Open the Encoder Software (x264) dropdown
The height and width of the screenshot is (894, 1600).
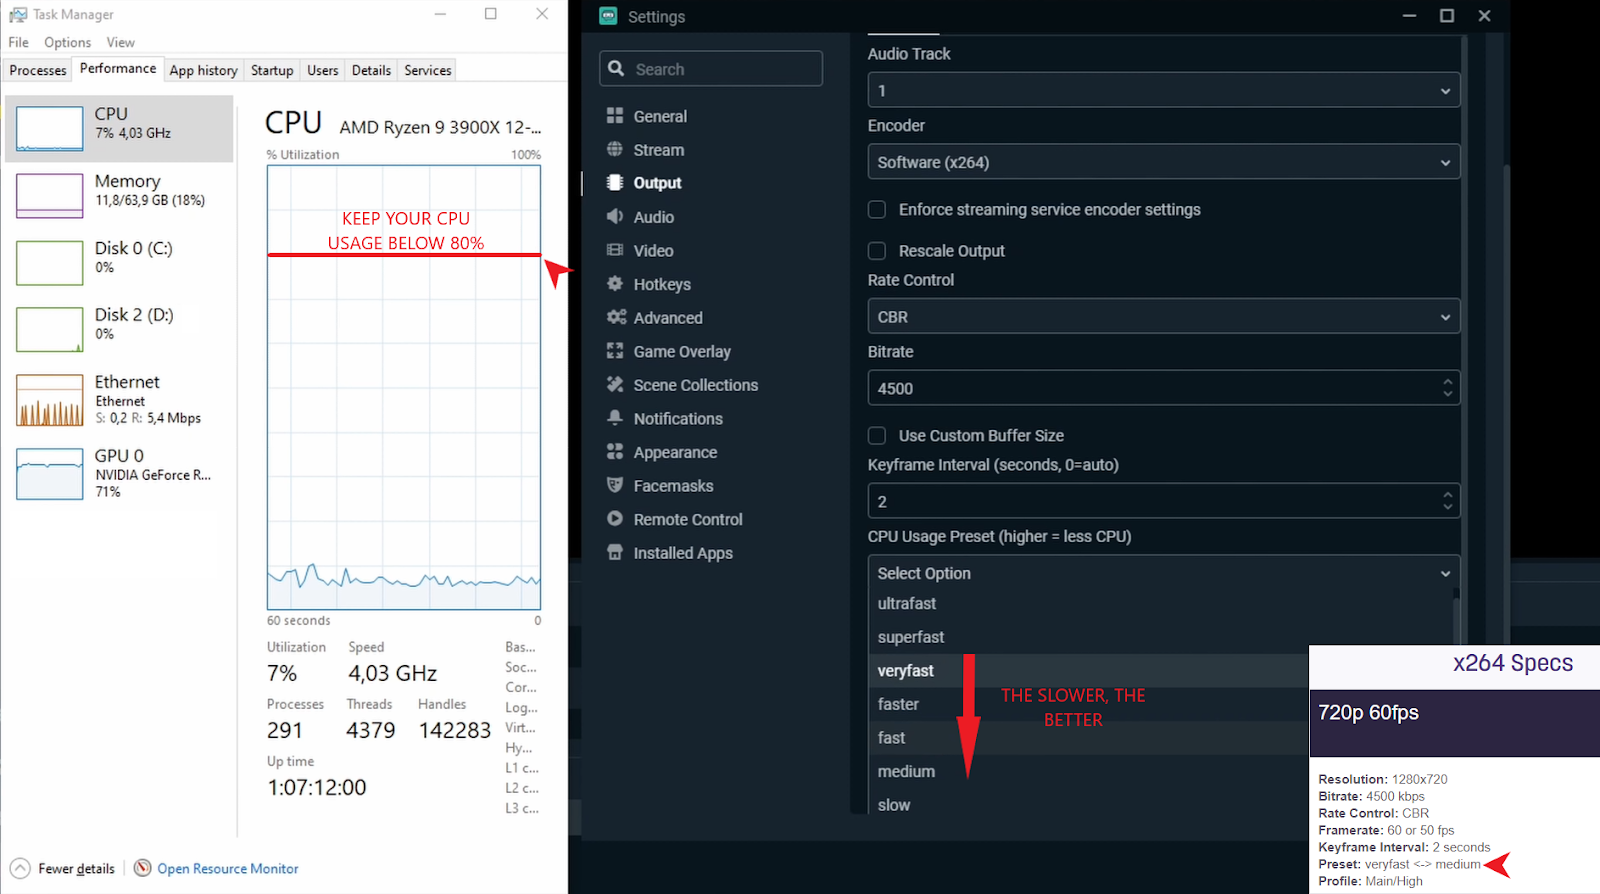(x=1164, y=162)
